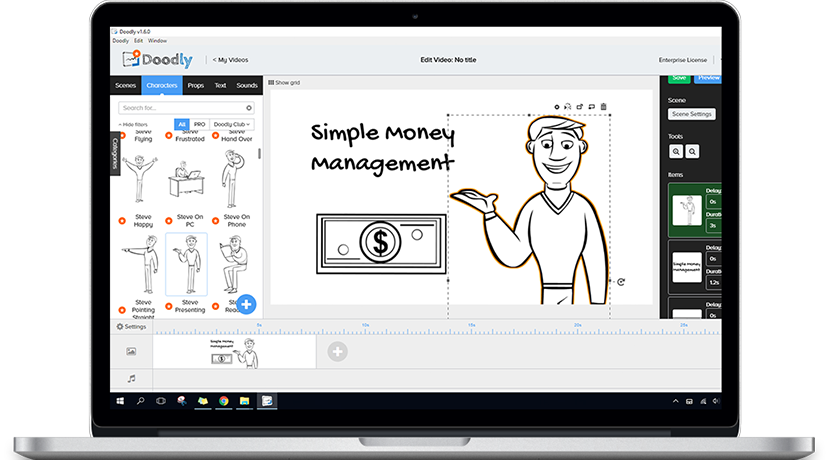Select the title text item thumbnail in Items
This screenshot has height=460, width=830.
coord(687,267)
